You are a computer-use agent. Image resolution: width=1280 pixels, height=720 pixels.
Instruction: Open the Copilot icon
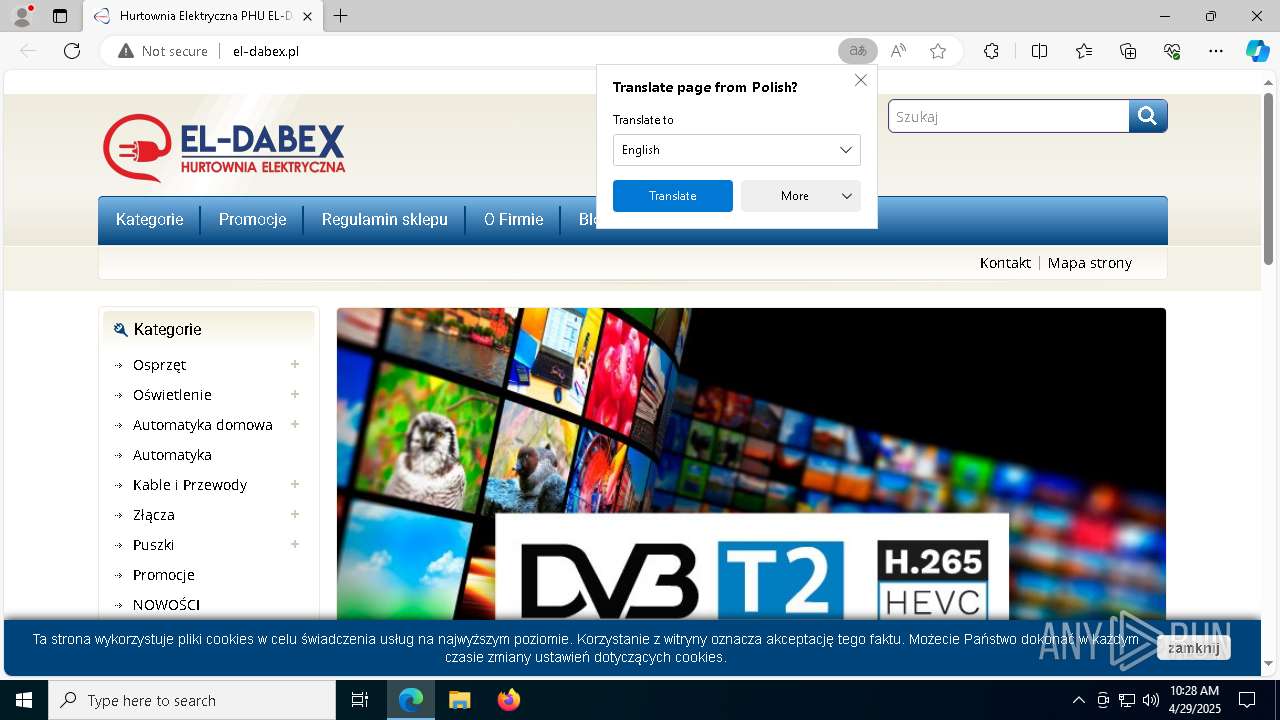[1257, 51]
